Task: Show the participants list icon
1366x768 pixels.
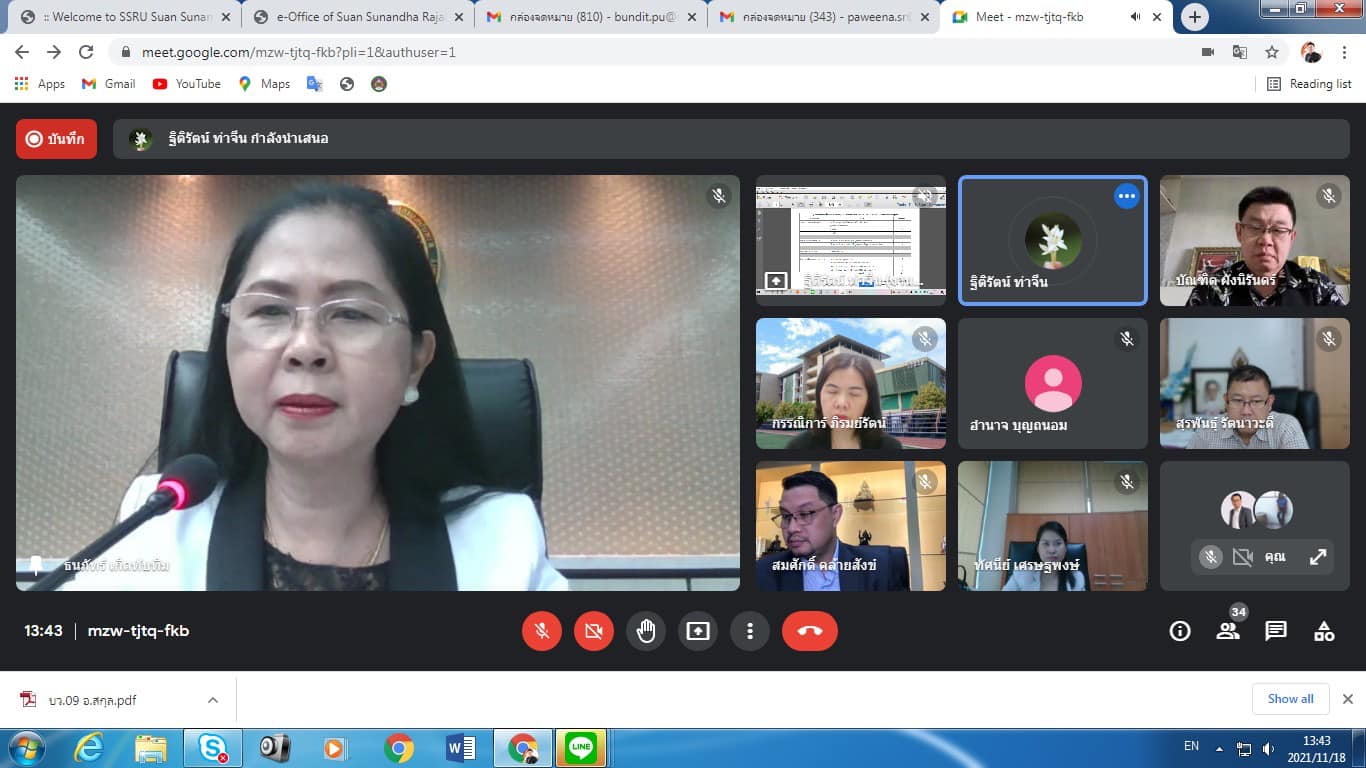Action: tap(1228, 631)
